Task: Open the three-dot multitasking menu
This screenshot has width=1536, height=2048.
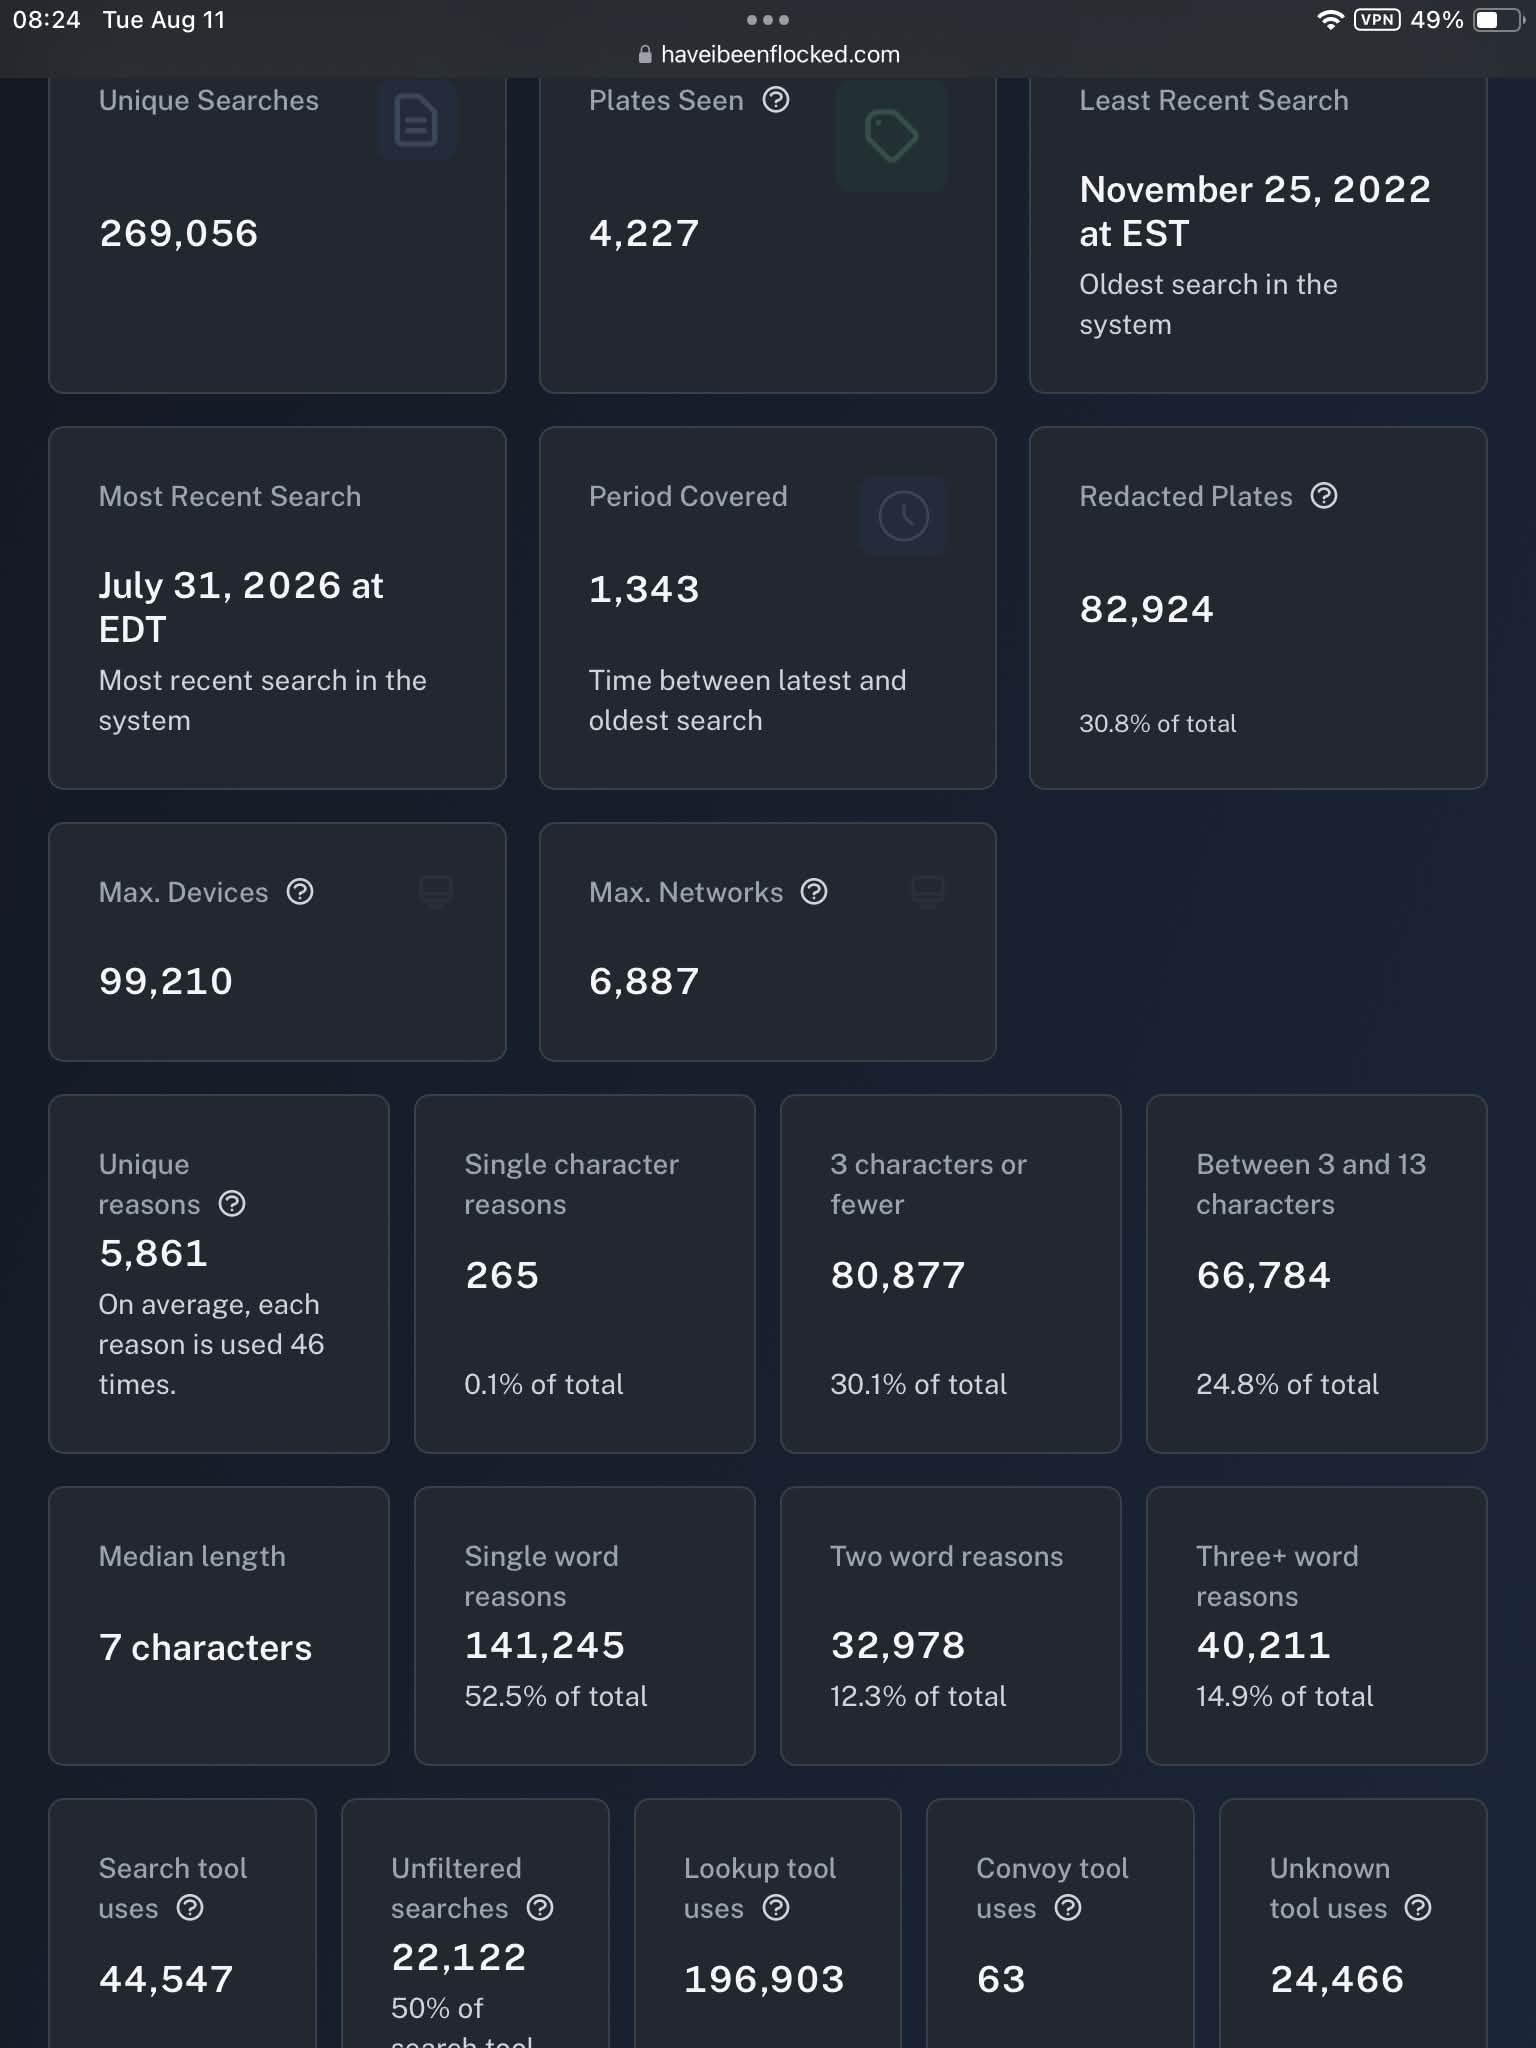Action: pyautogui.click(x=768, y=20)
